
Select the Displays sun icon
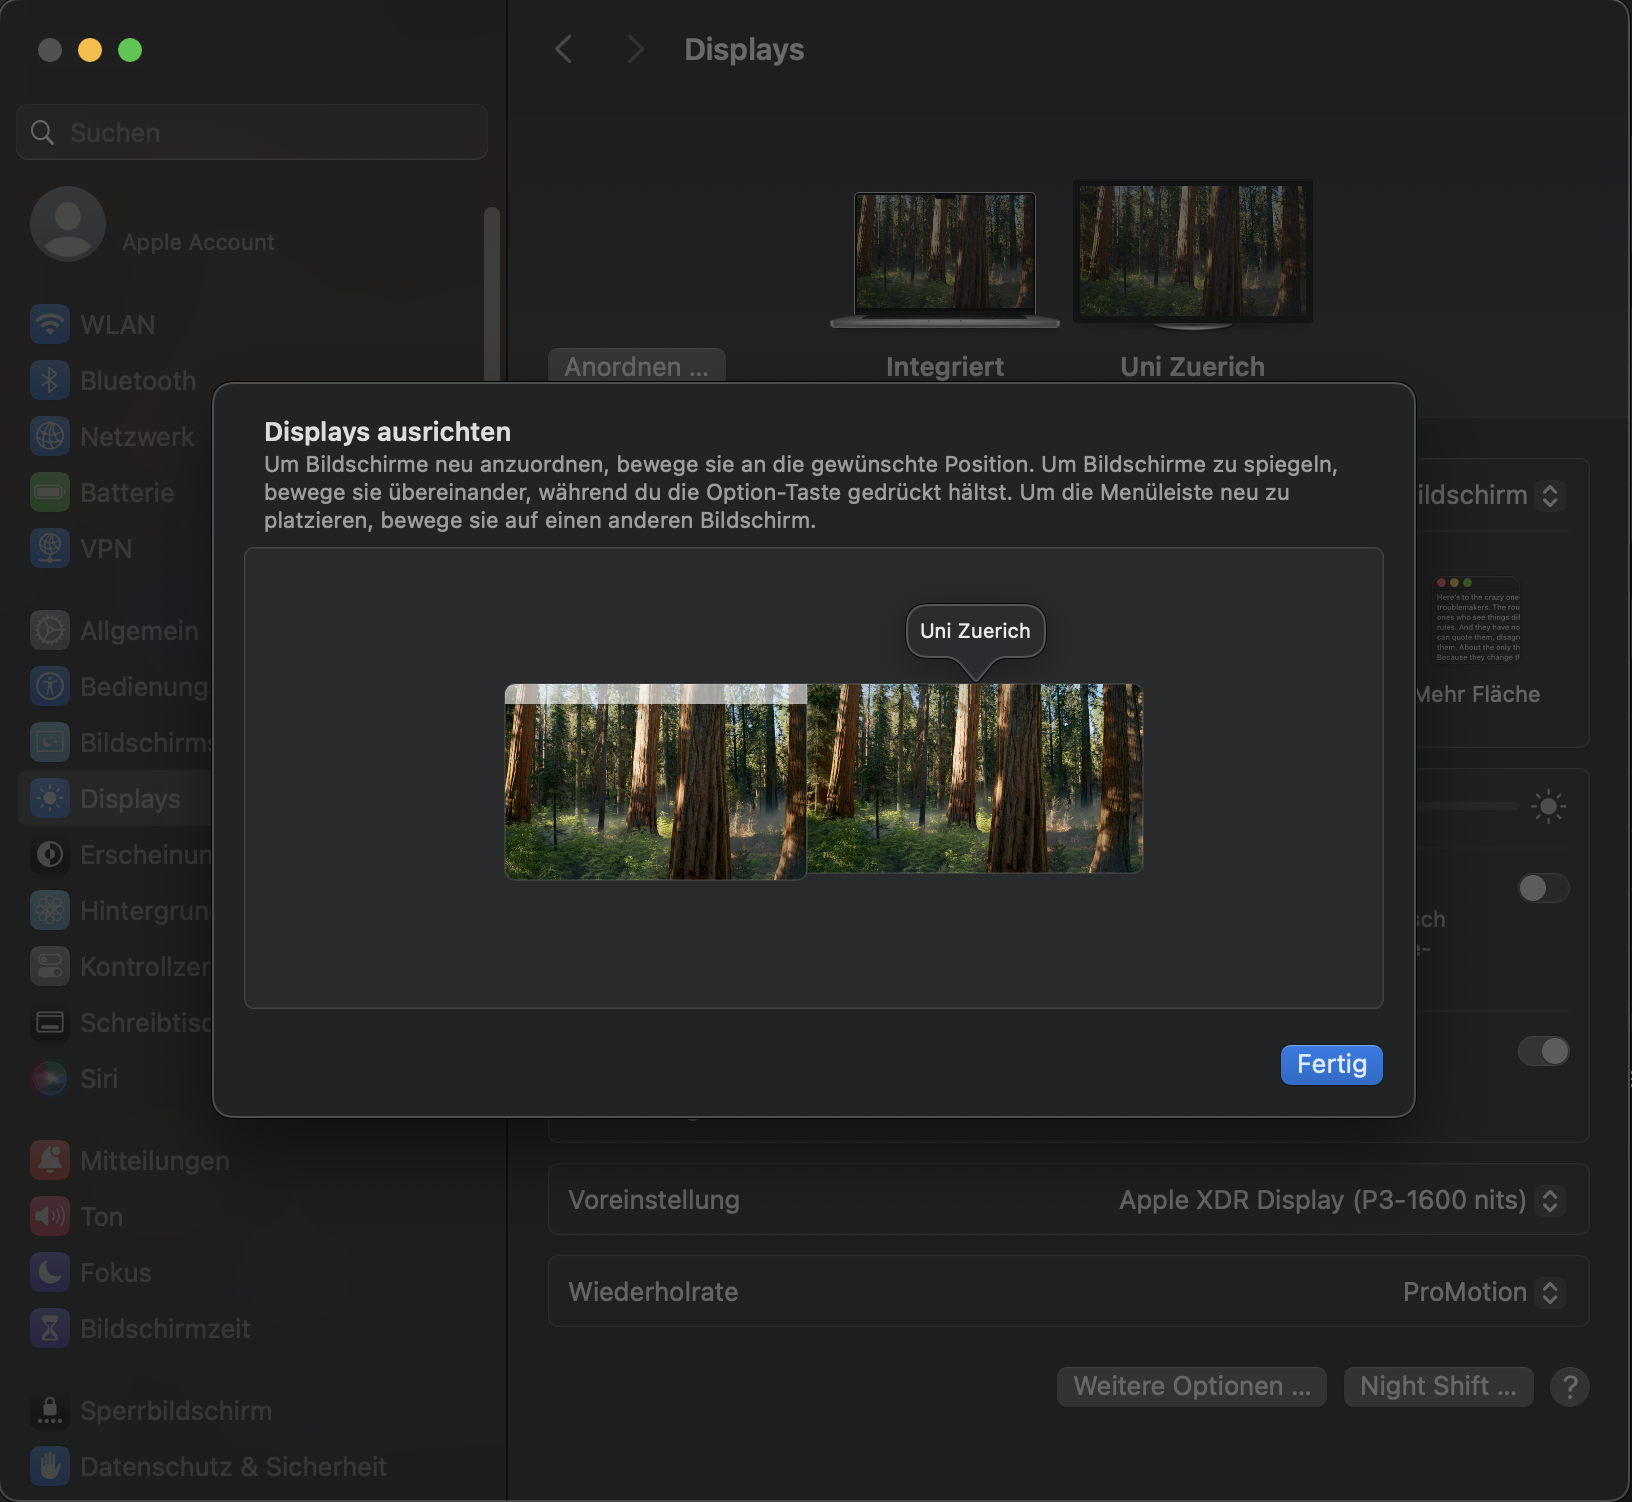[50, 798]
